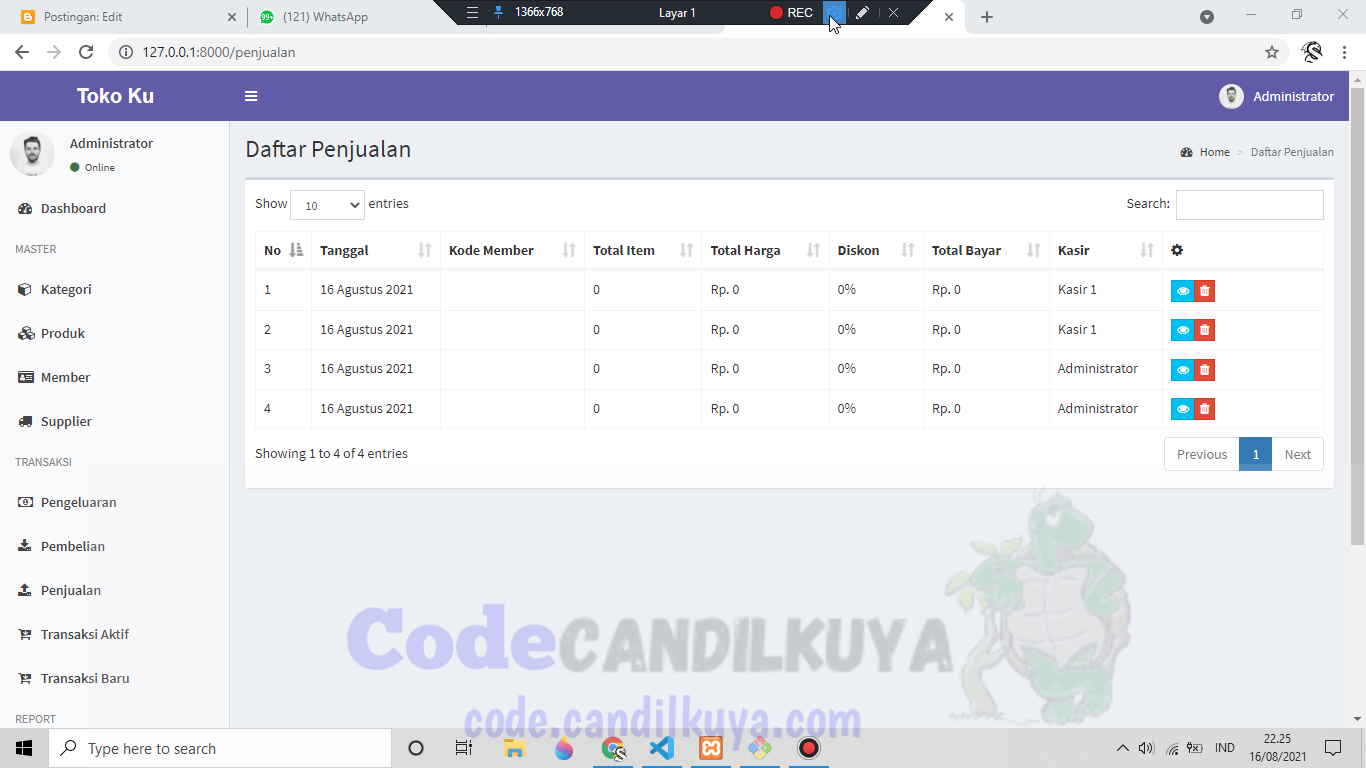
Task: Open the Member management page
Action: 67,377
